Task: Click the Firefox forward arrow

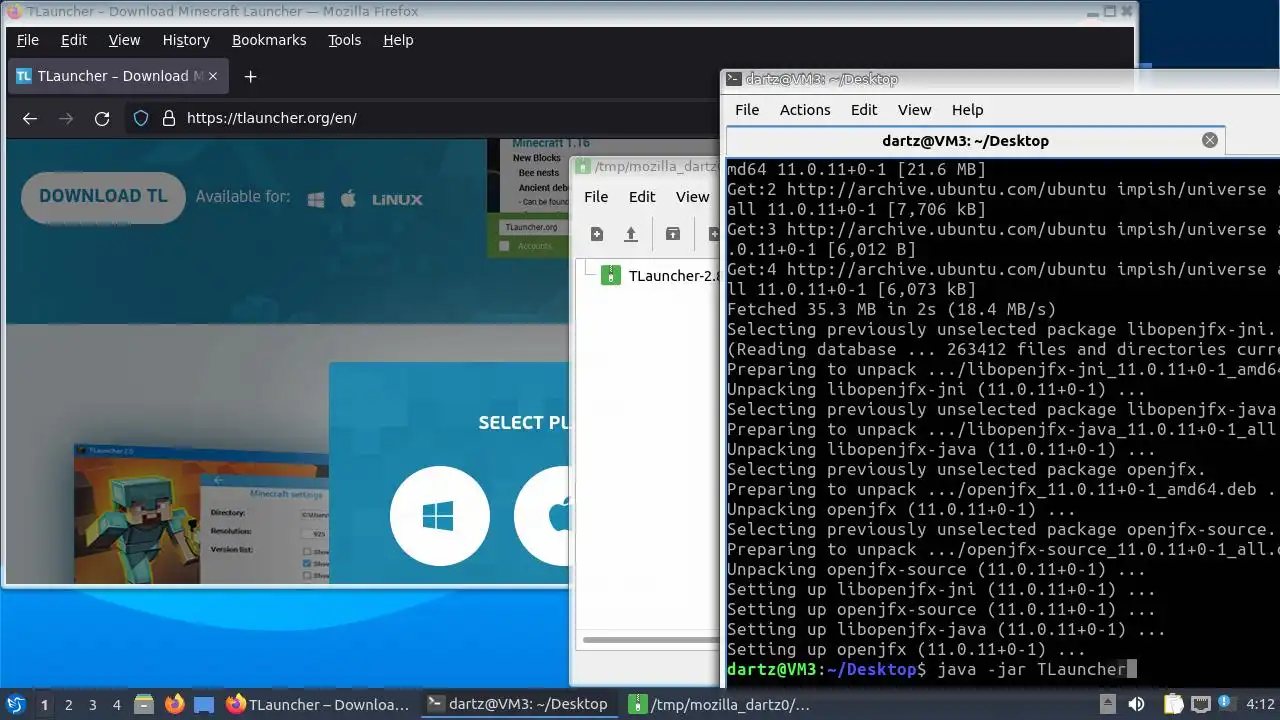Action: click(x=66, y=118)
